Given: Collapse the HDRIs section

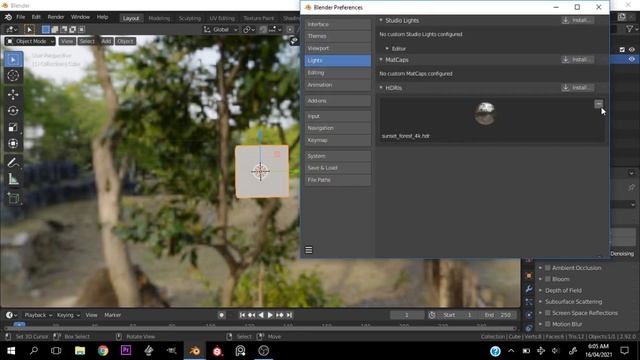Looking at the screenshot, I should 381,87.
